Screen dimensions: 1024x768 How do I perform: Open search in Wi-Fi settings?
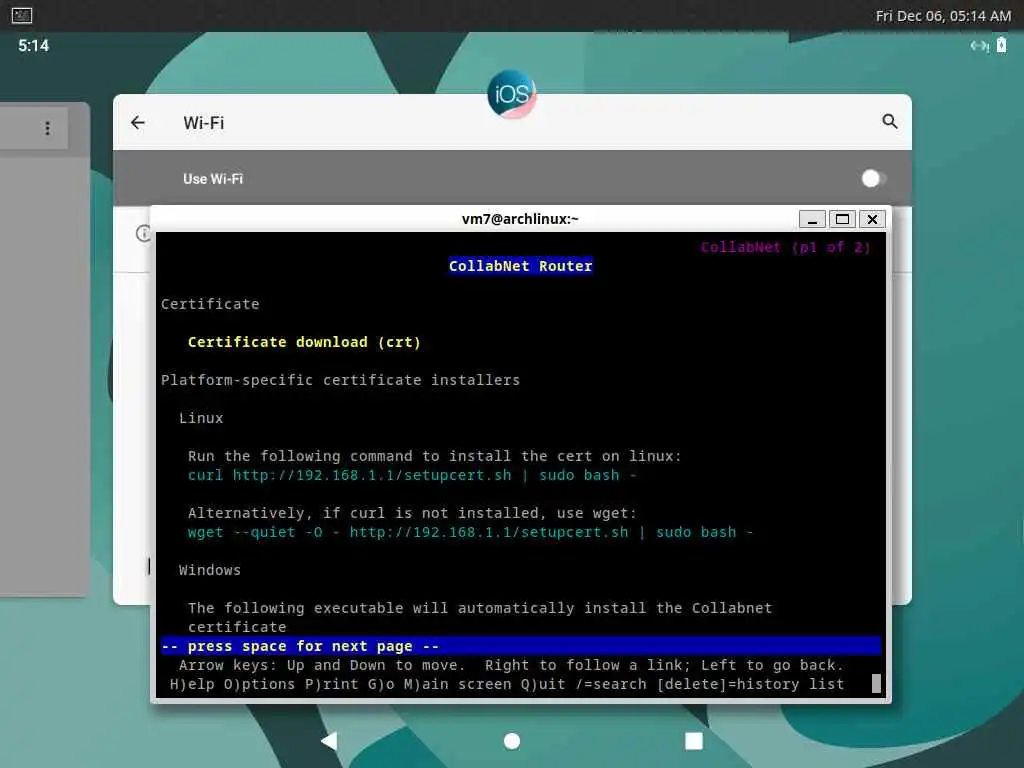click(x=889, y=121)
